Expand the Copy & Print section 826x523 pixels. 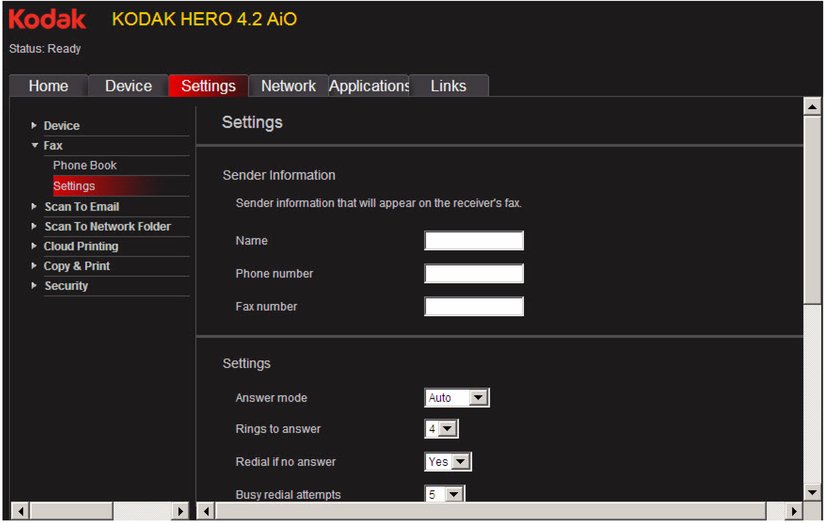[76, 267]
